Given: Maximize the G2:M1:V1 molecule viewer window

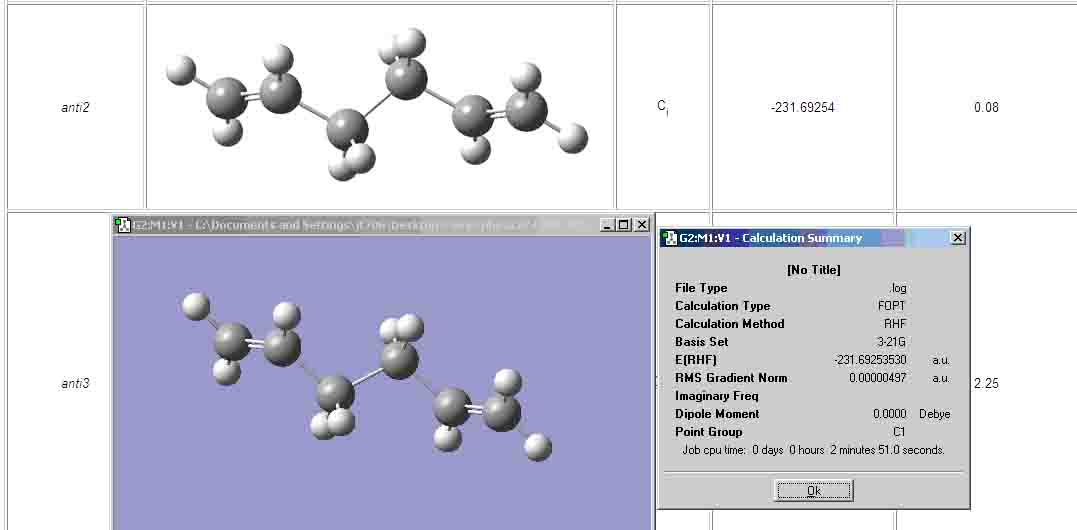Looking at the screenshot, I should tap(624, 224).
